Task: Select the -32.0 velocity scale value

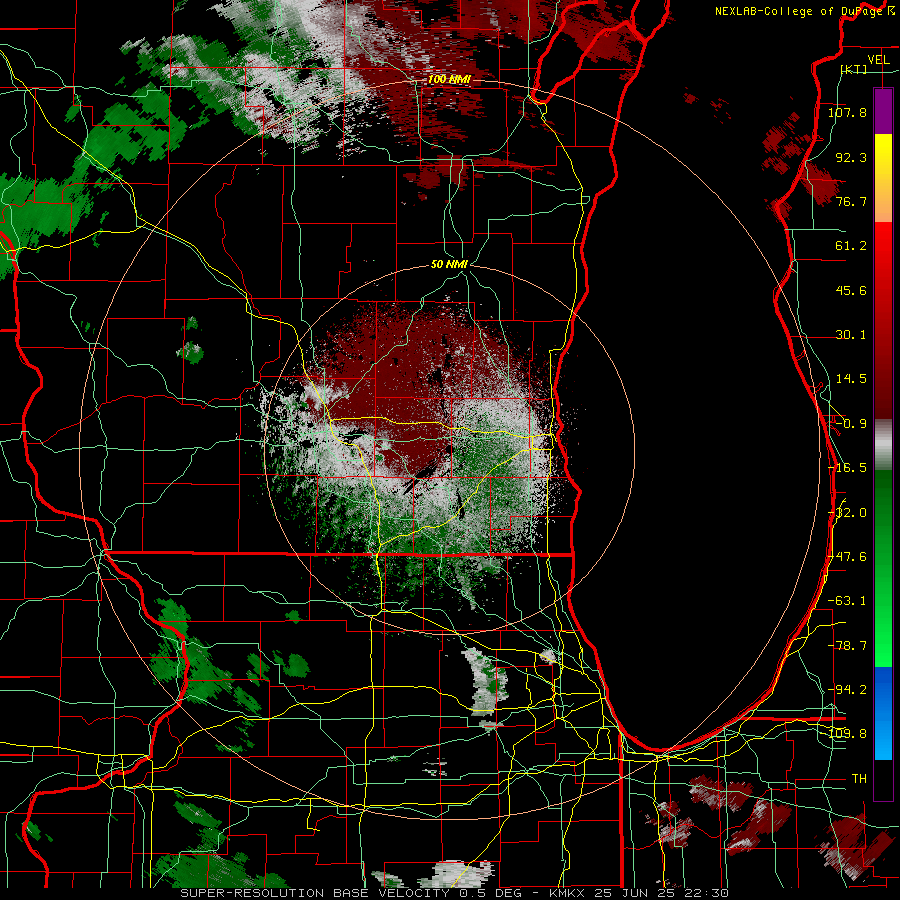Action: coord(847,513)
